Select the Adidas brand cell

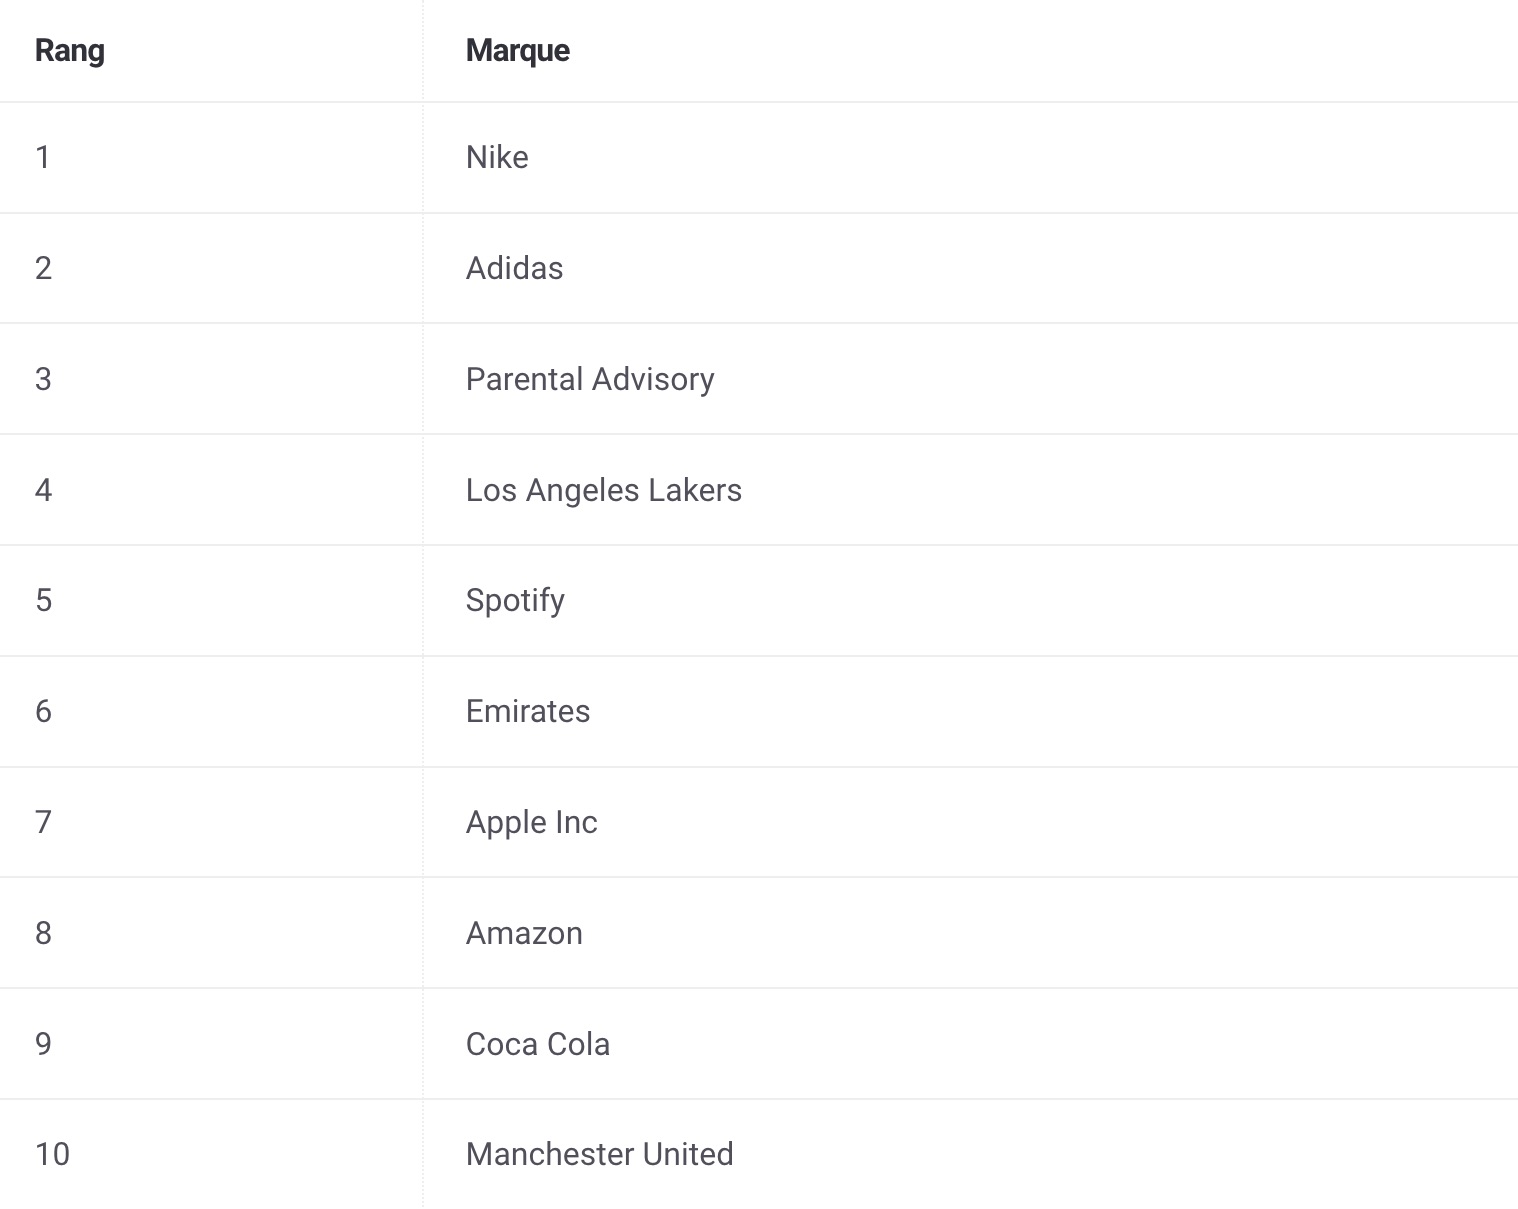click(x=514, y=268)
